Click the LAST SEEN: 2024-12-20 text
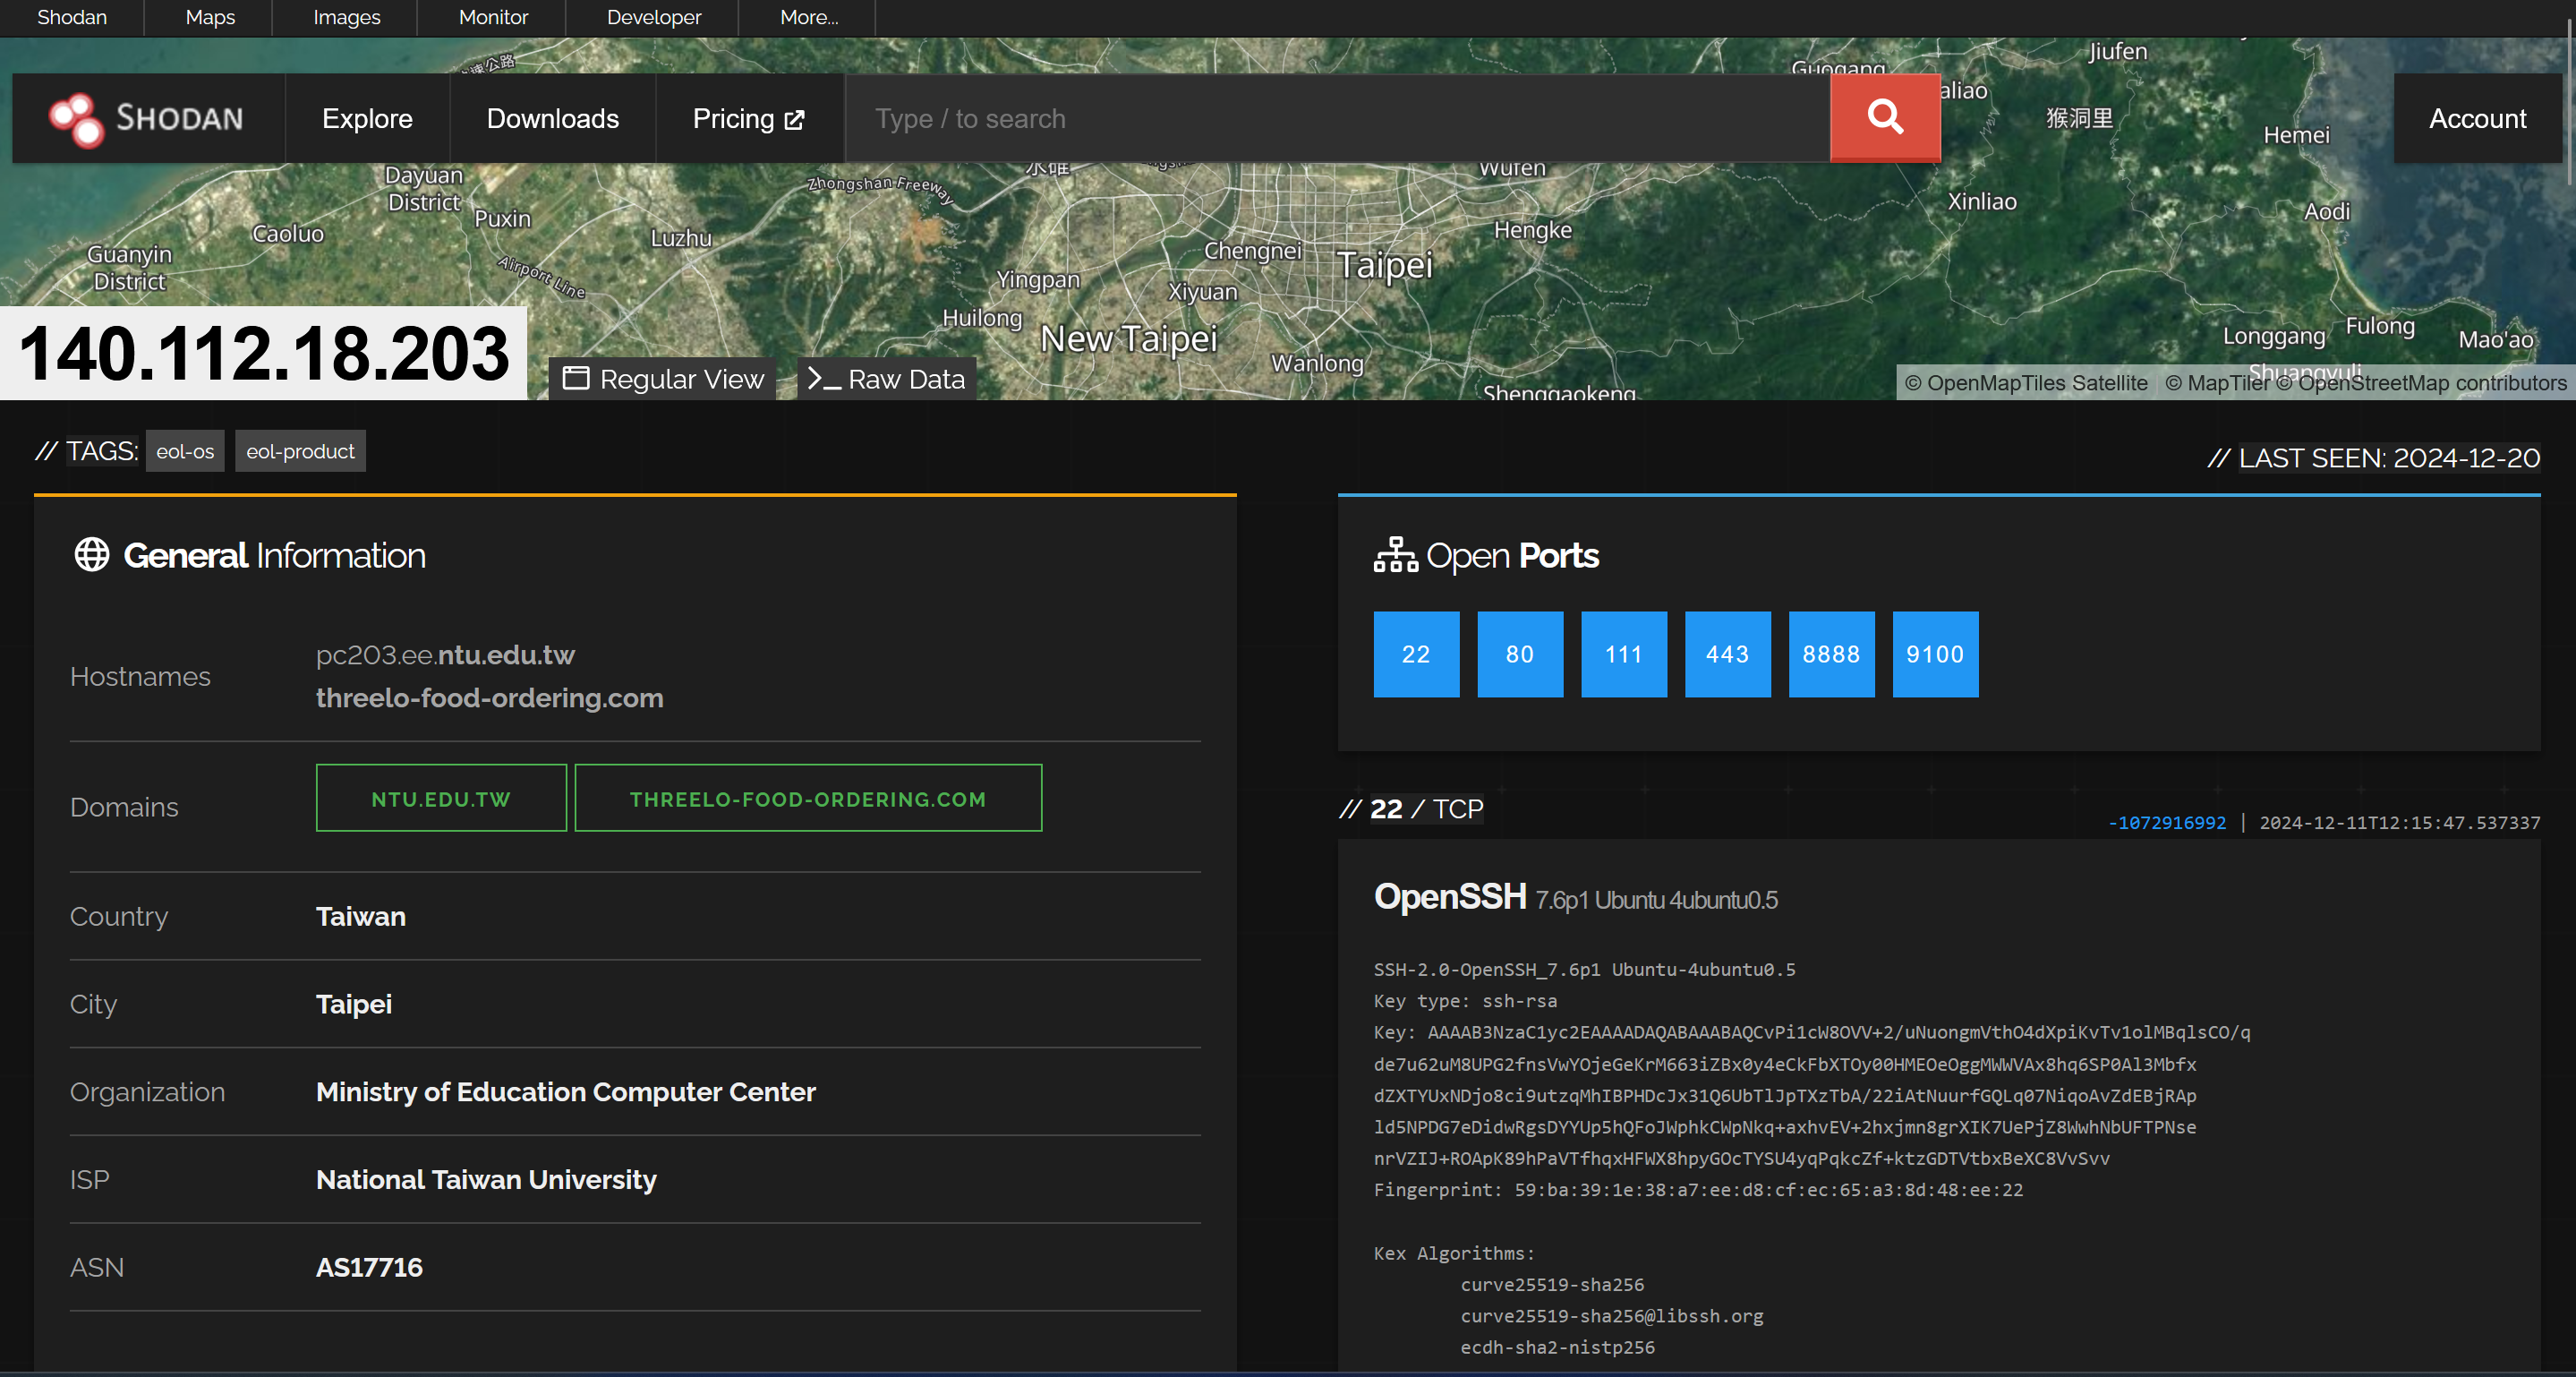 tap(2389, 458)
